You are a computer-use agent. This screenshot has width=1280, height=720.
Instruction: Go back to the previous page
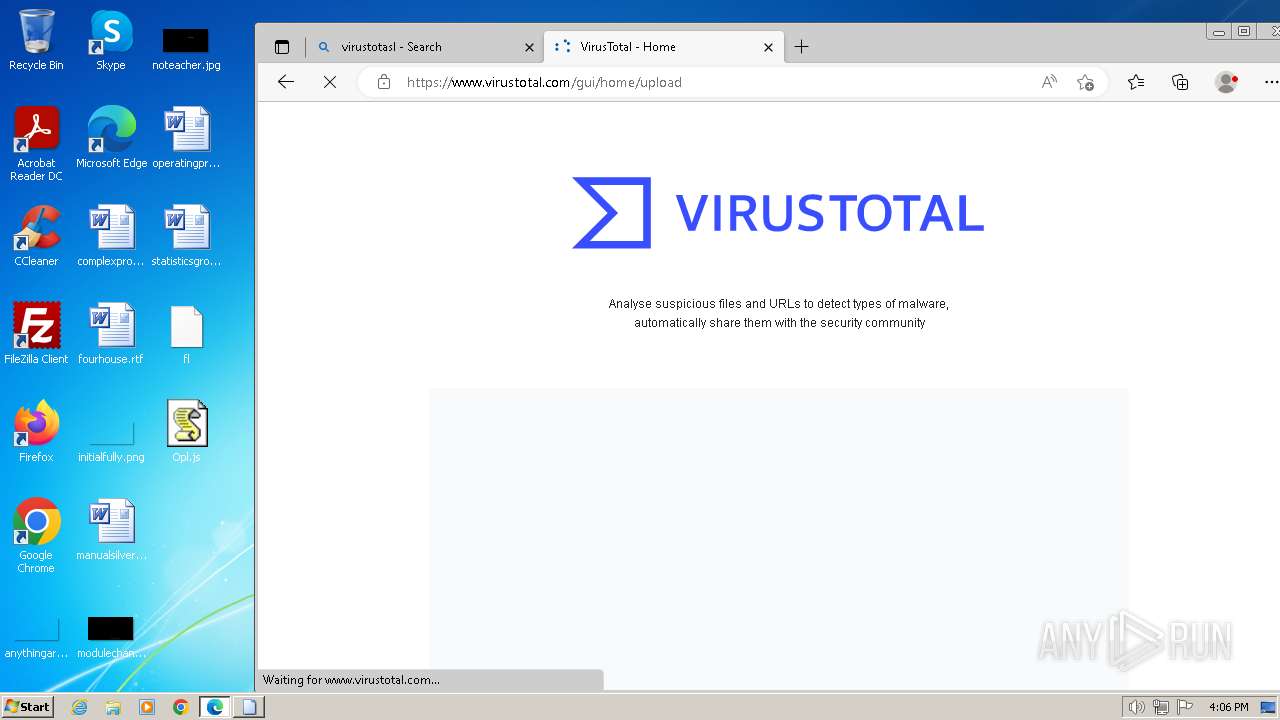point(286,82)
